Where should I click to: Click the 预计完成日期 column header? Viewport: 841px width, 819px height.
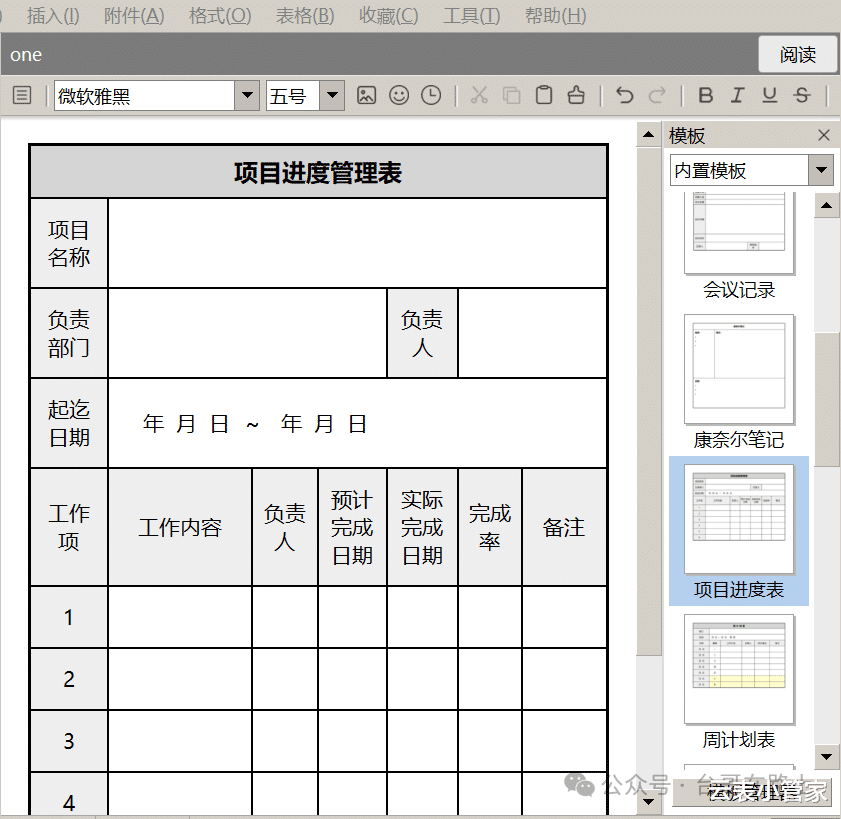coord(352,527)
